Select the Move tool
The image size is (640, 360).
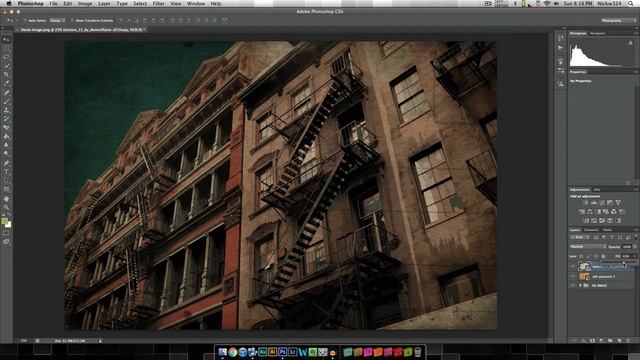(x=6, y=40)
